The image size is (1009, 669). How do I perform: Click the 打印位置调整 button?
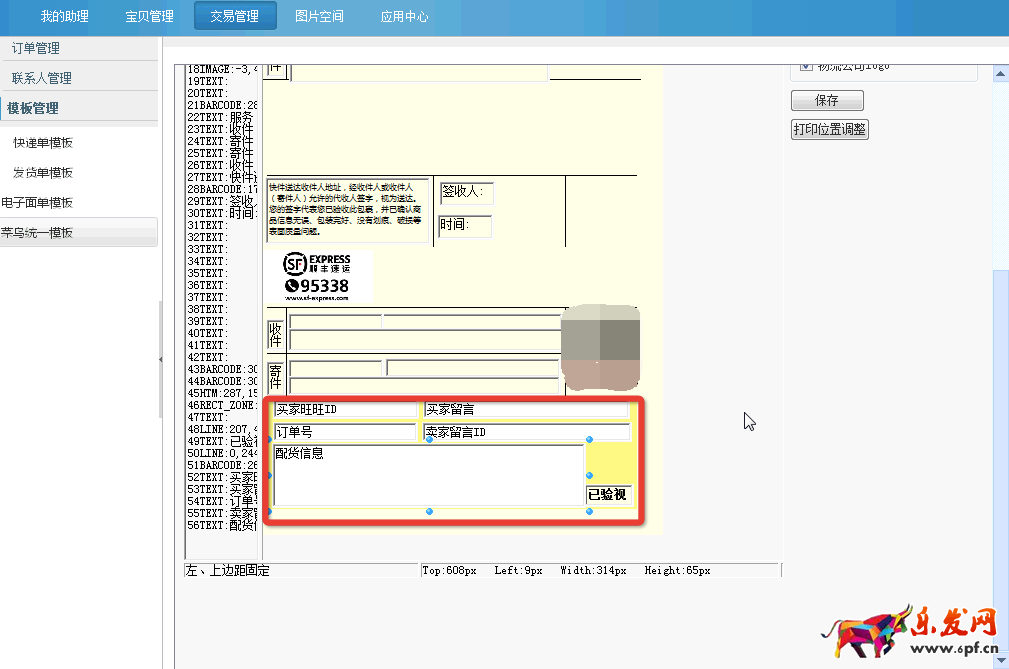829,129
